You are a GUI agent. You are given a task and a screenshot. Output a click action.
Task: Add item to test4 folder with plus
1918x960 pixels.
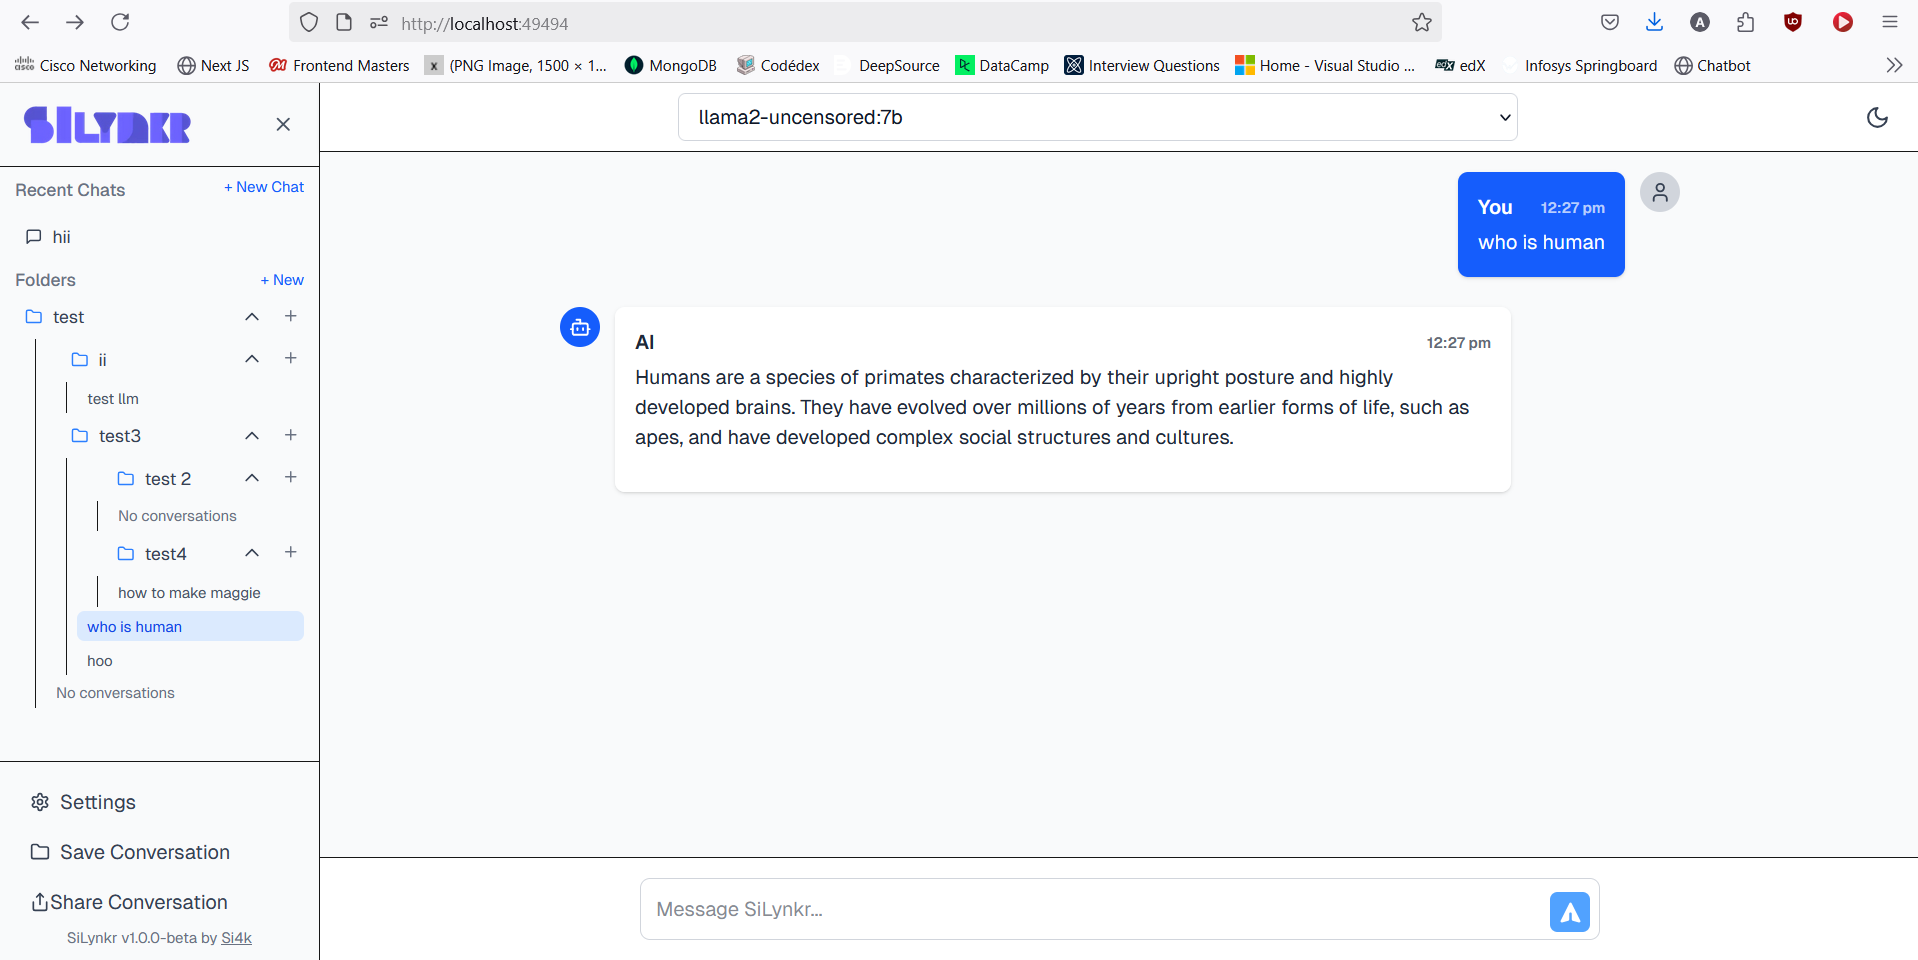291,552
